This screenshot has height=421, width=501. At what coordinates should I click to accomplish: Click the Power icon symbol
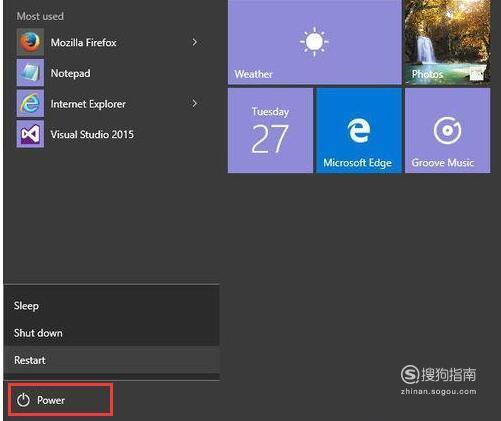pos(23,400)
